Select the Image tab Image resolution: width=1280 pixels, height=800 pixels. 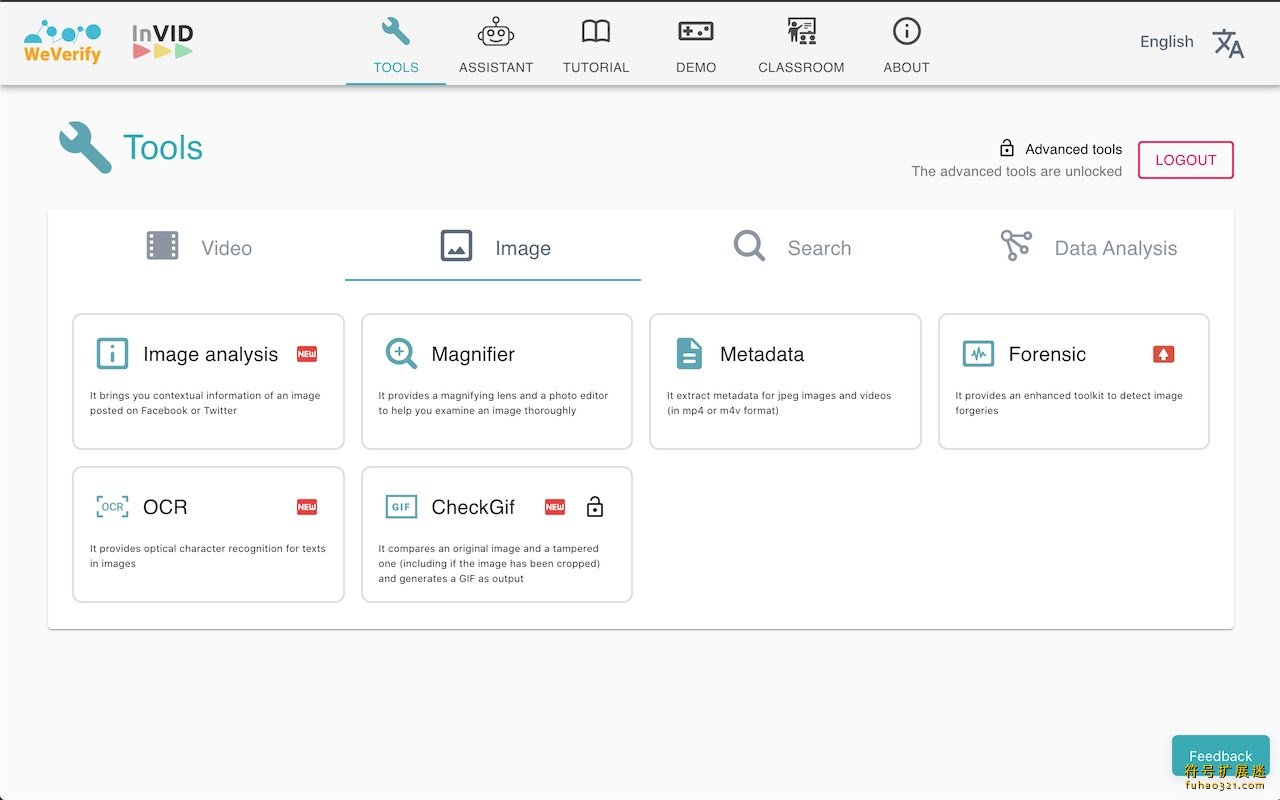pyautogui.click(x=493, y=248)
